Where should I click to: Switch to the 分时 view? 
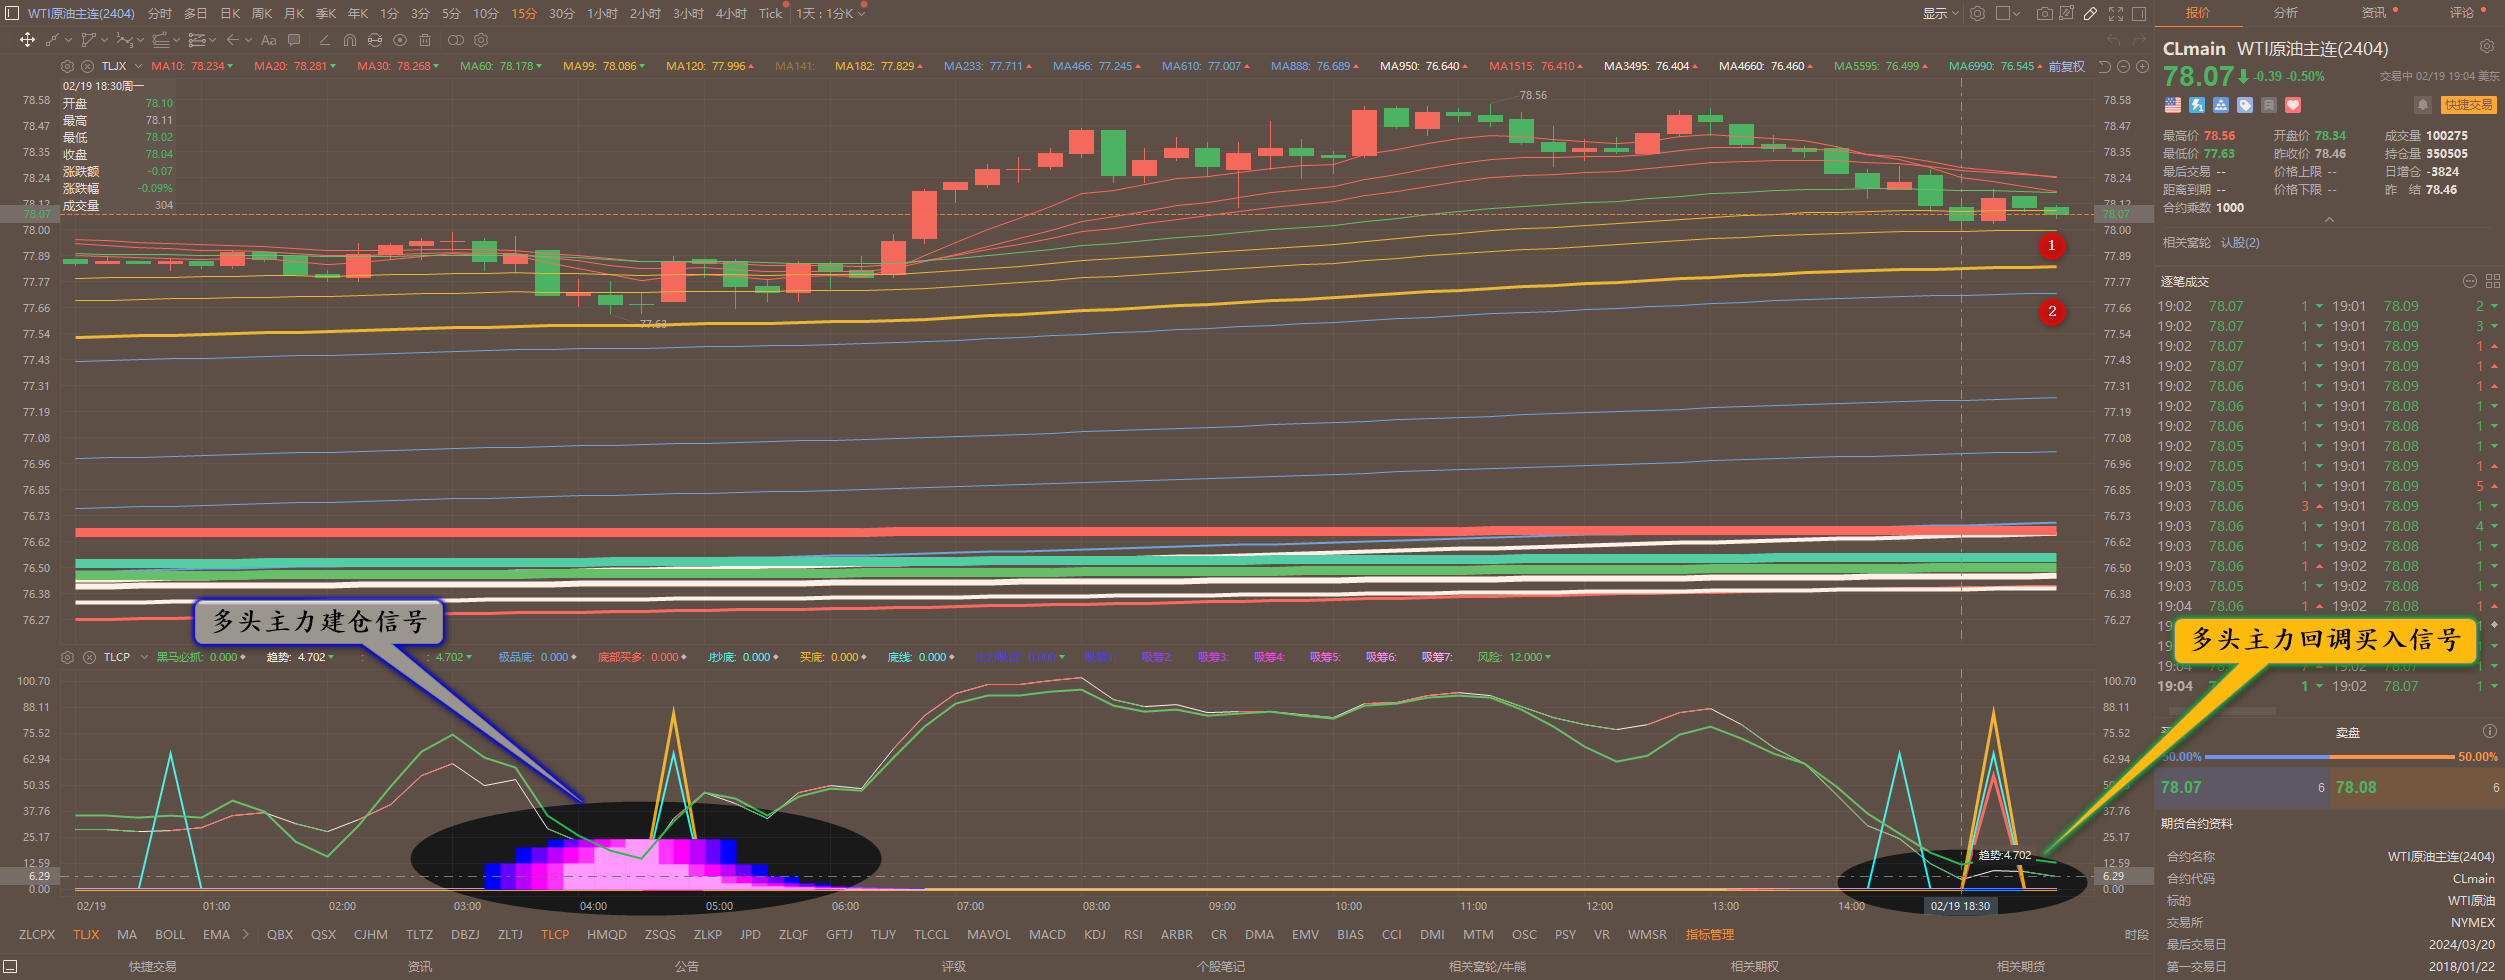pyautogui.click(x=159, y=13)
